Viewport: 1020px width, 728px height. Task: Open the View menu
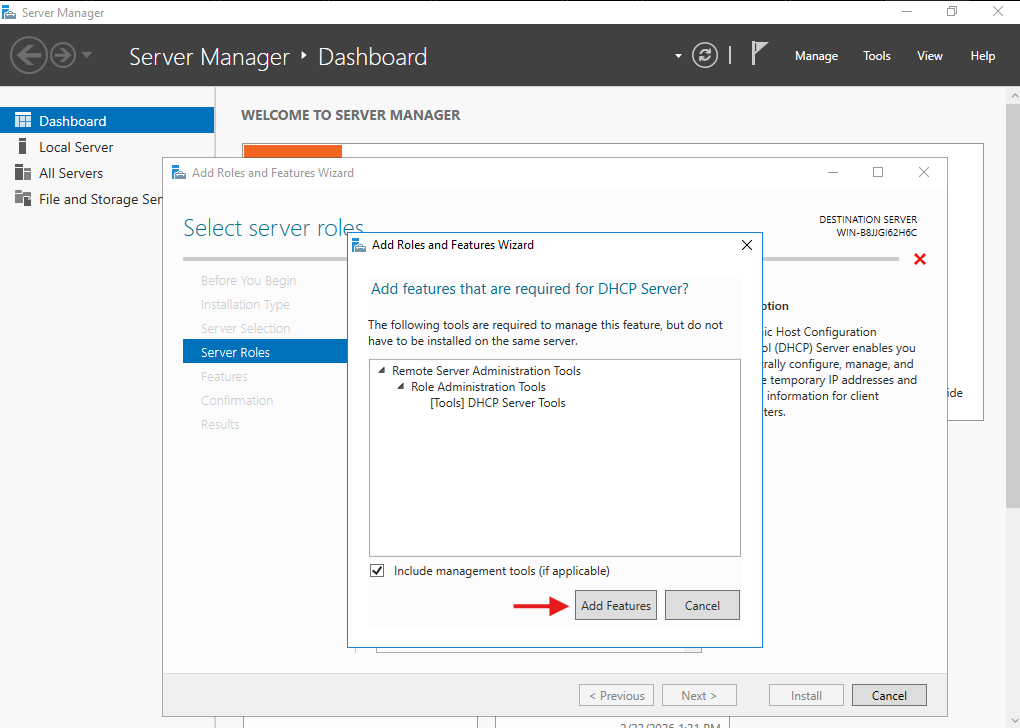(x=930, y=56)
